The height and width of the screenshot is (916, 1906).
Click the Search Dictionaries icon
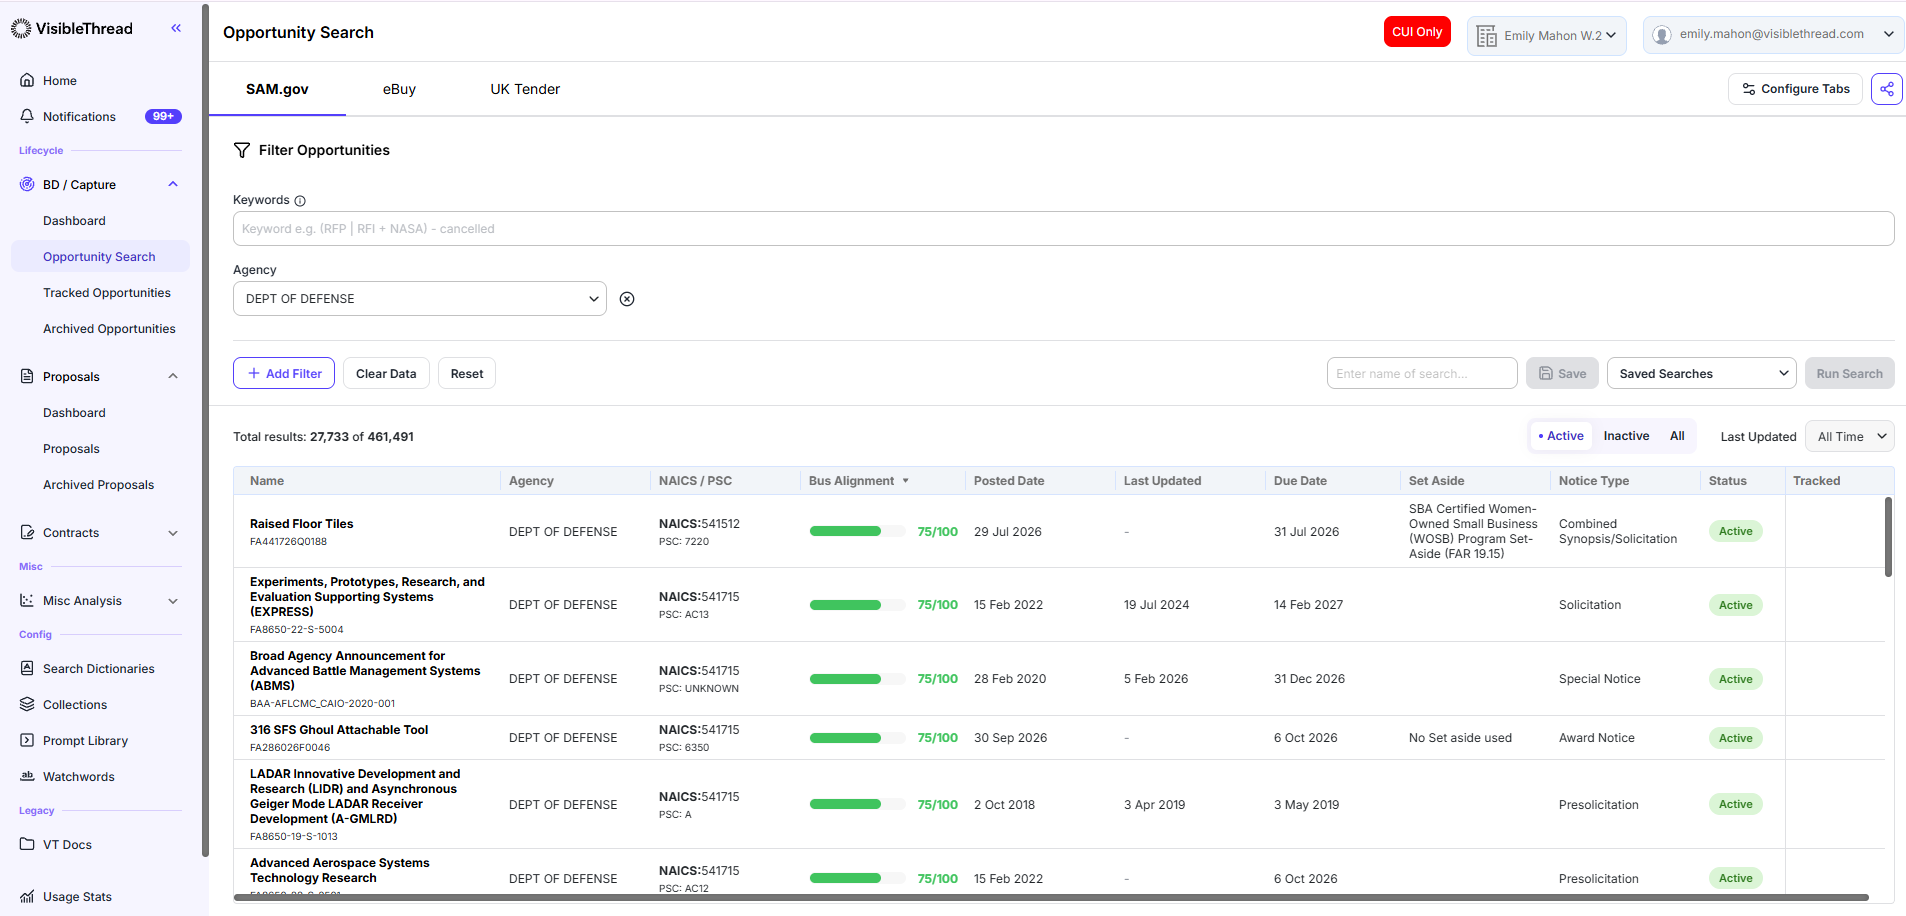click(27, 668)
